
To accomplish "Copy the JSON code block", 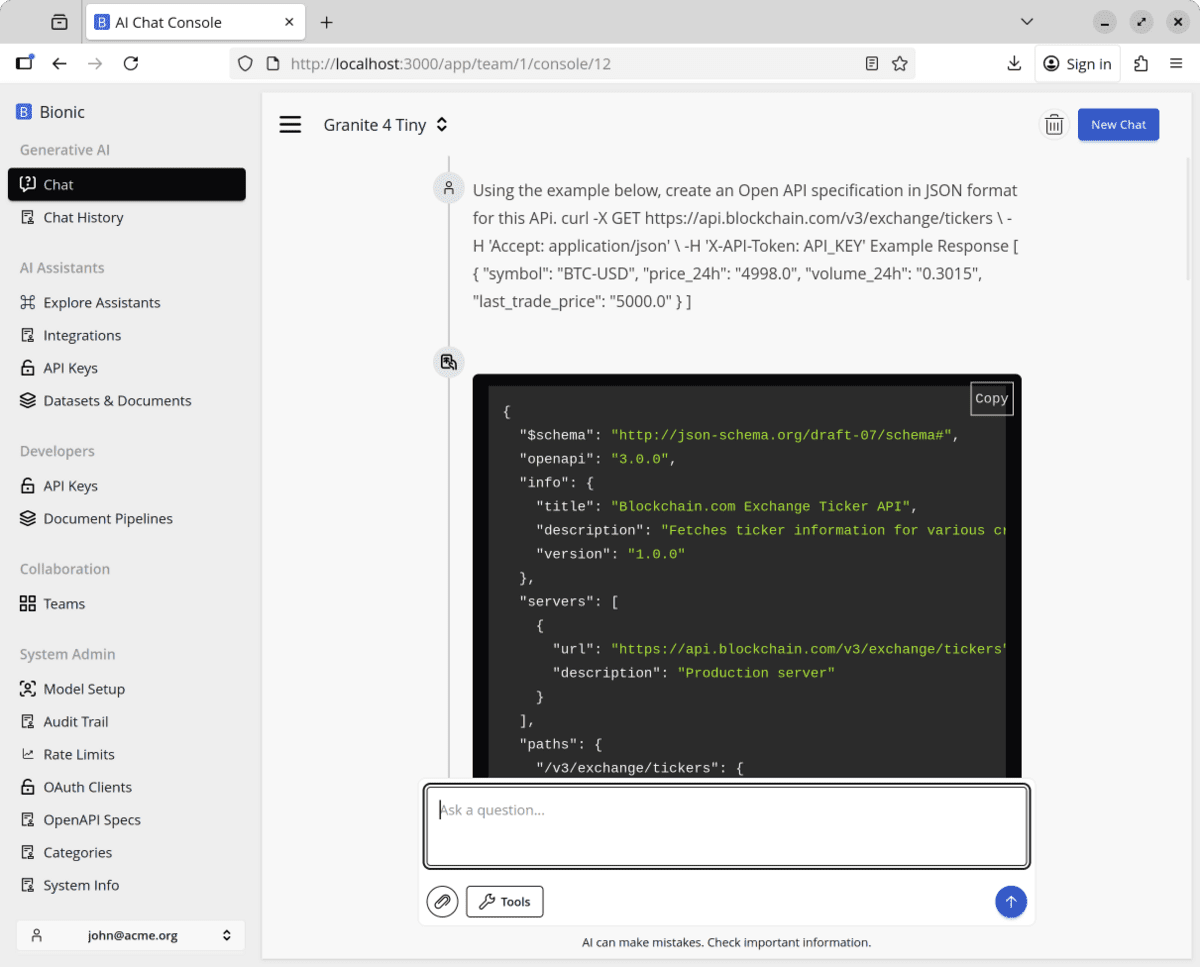I will pos(991,398).
